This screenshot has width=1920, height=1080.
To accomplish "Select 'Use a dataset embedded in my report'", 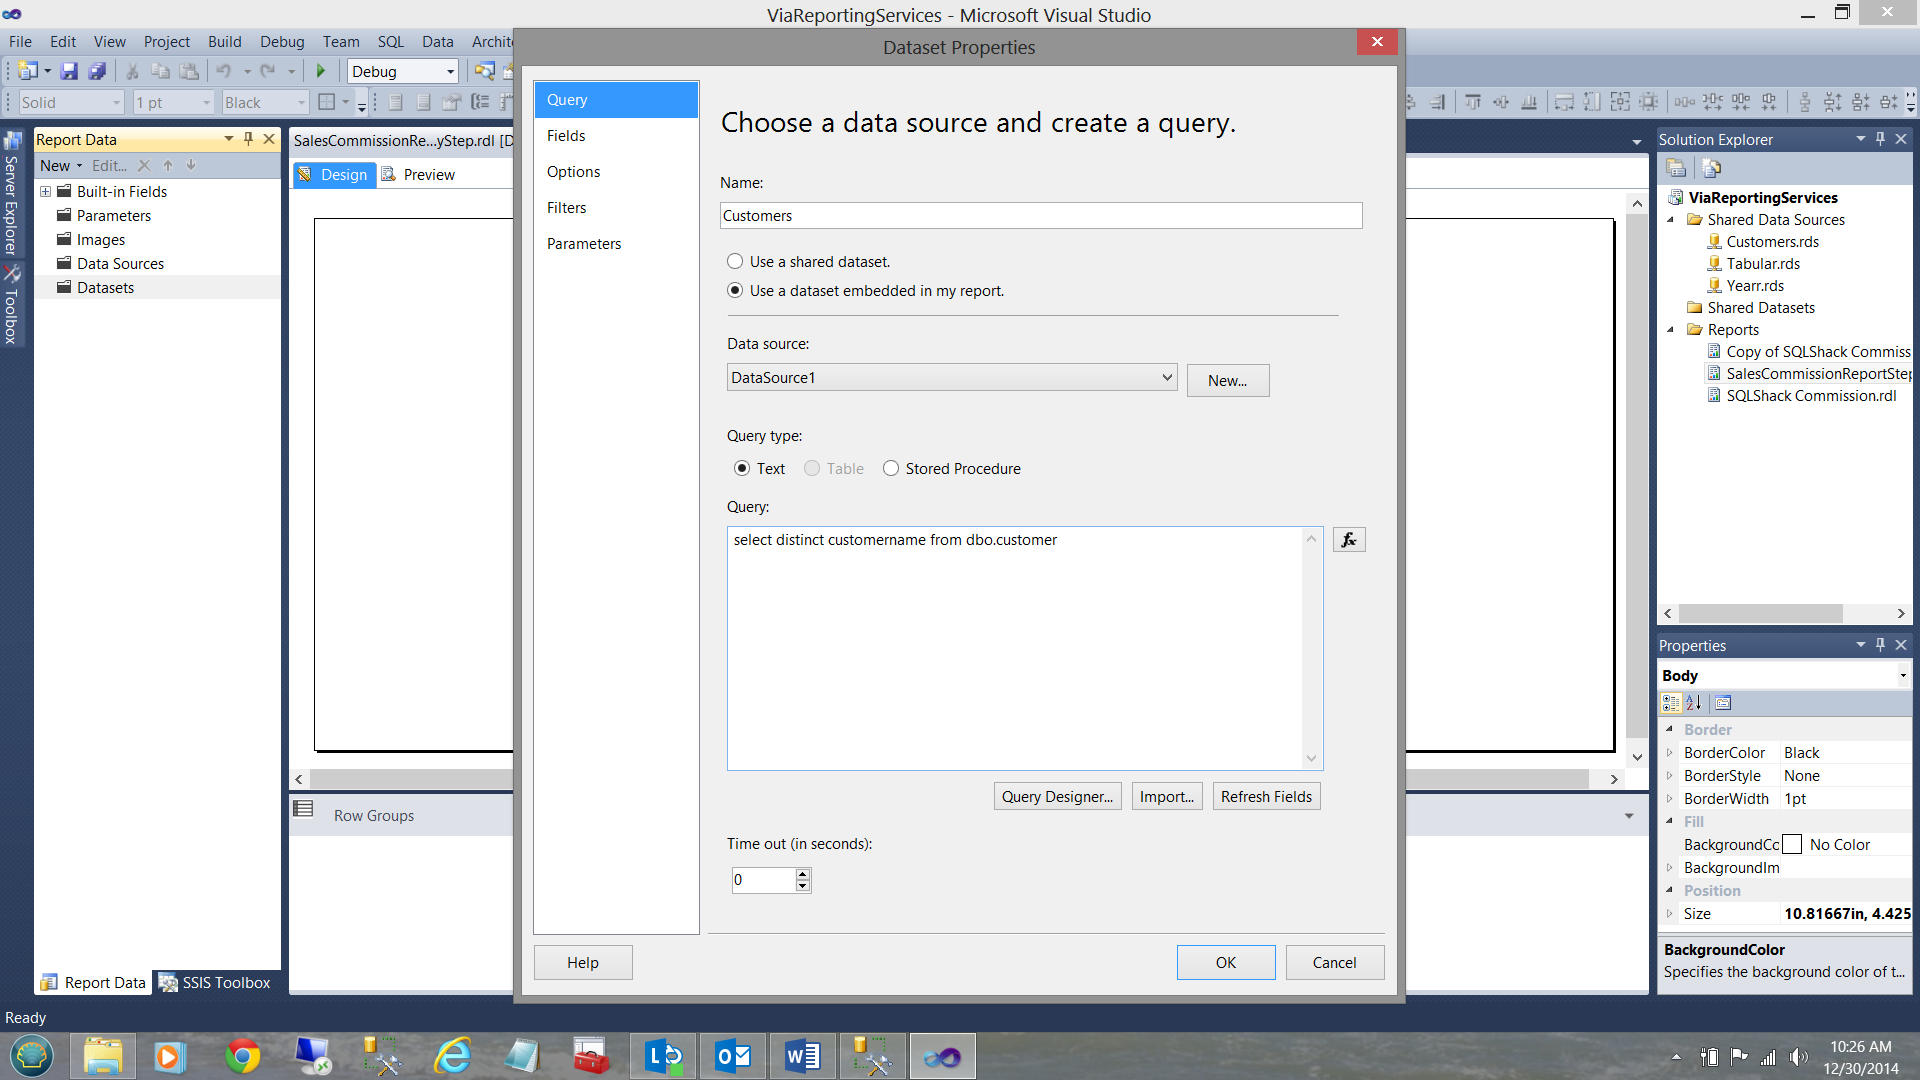I will [735, 290].
